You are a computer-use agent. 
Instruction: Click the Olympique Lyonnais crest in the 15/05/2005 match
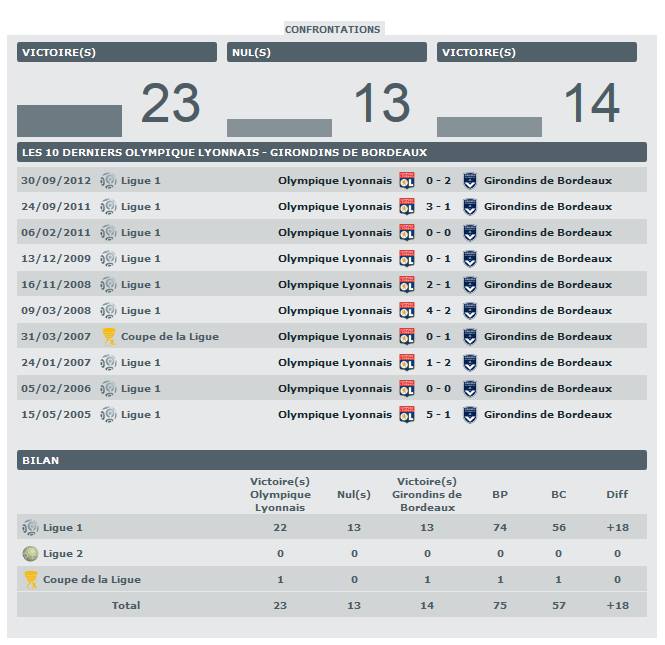click(407, 415)
